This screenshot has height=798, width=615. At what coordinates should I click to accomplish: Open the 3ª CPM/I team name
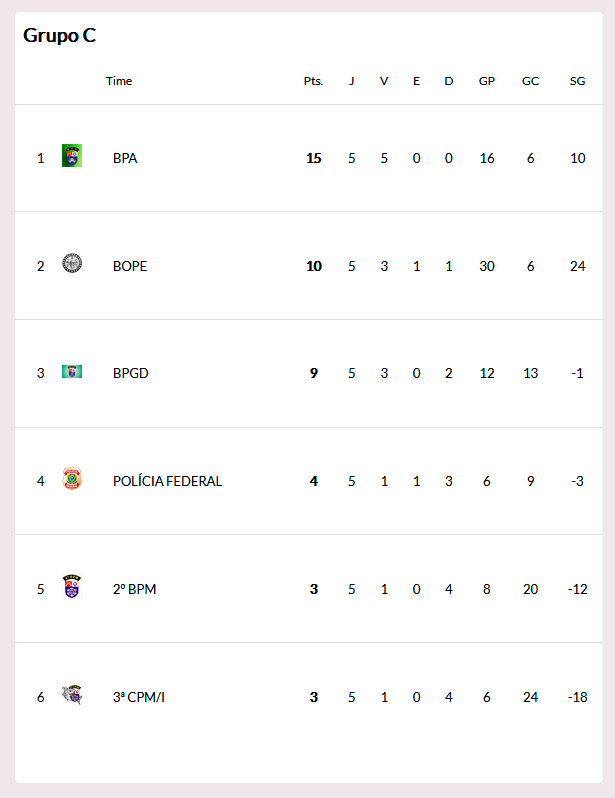[x=139, y=697]
